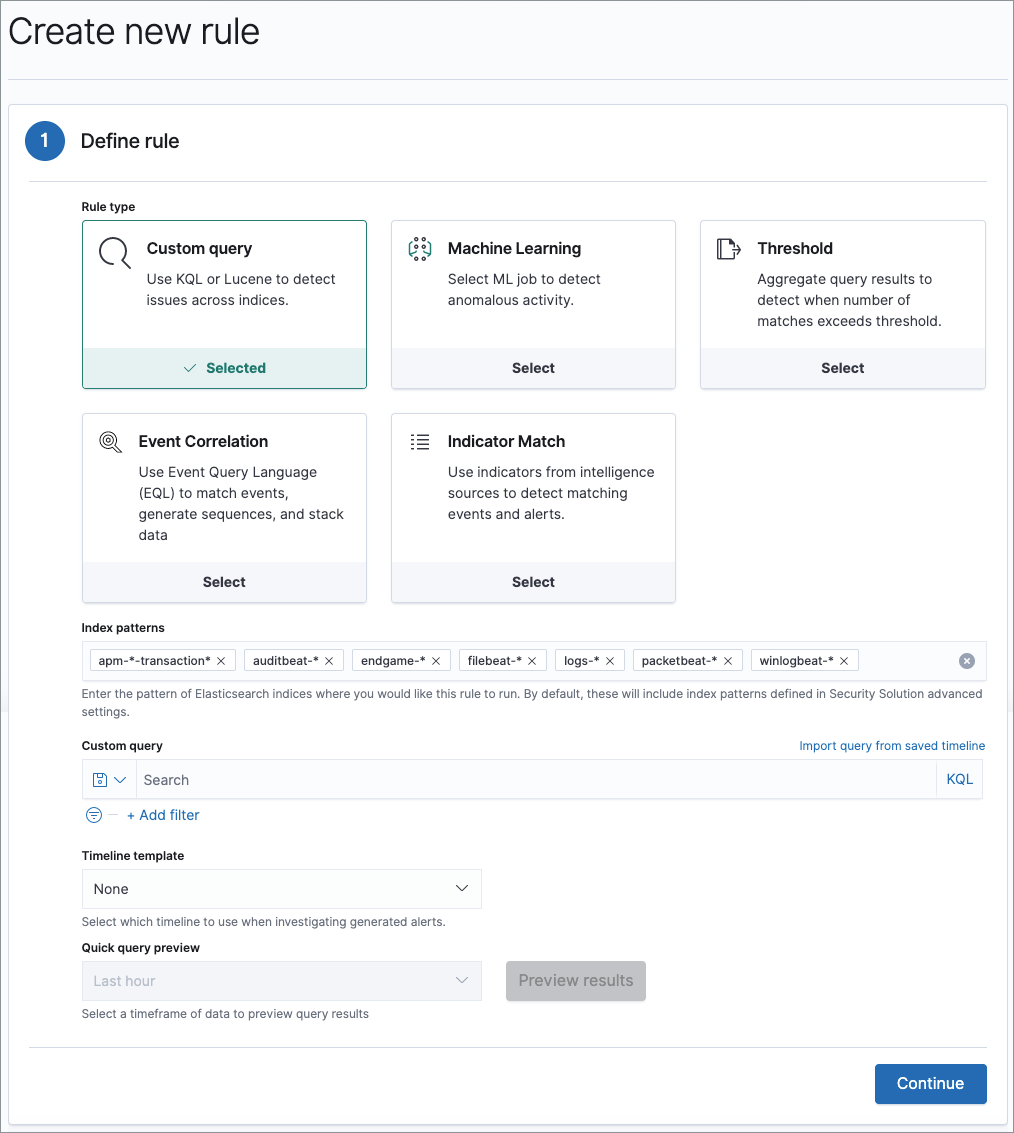Select the Threshold rule type
The image size is (1014, 1133).
click(842, 368)
